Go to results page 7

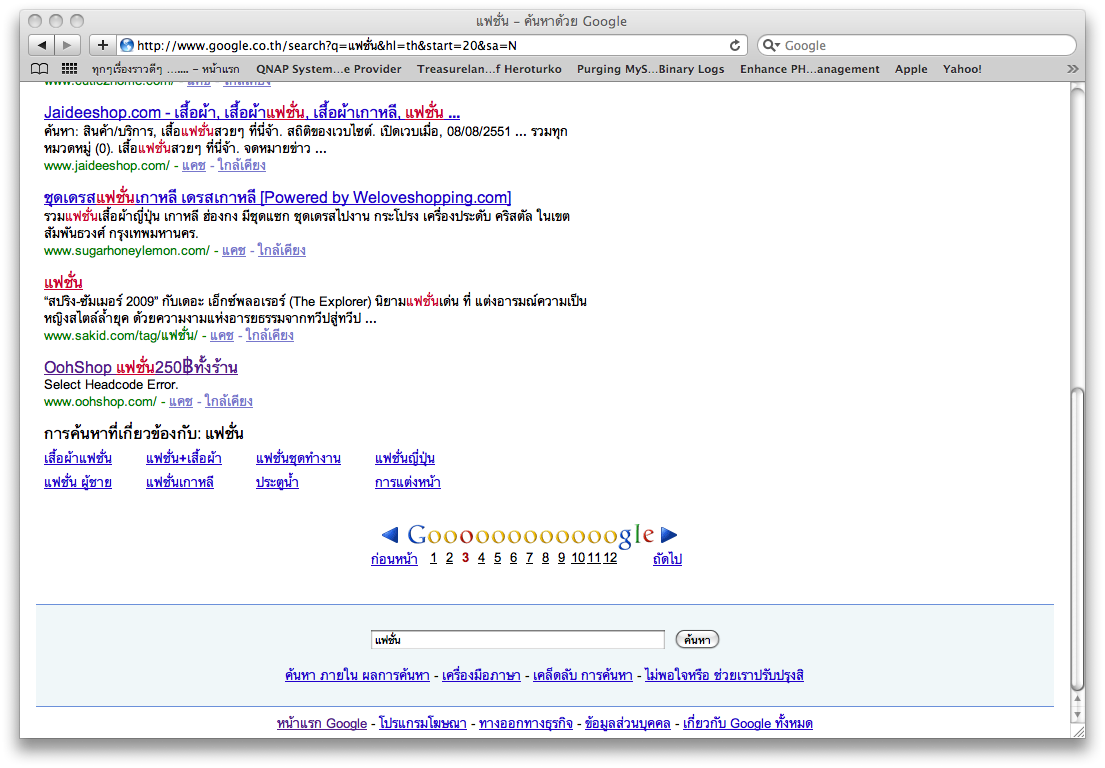pos(529,558)
